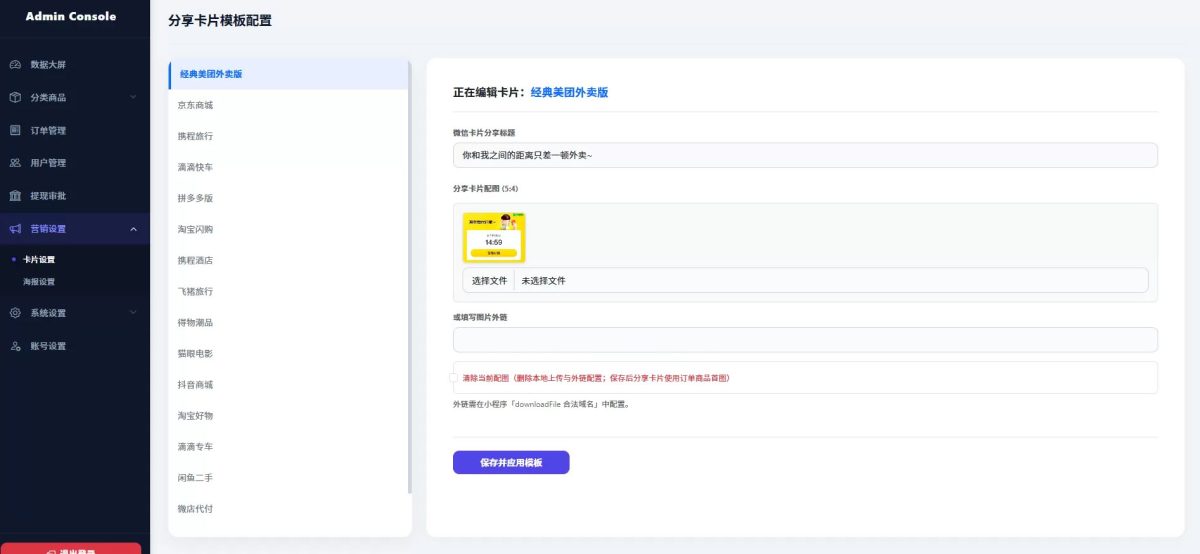Click the 订单管理 list icon
The image size is (1200, 554).
[x=15, y=130]
